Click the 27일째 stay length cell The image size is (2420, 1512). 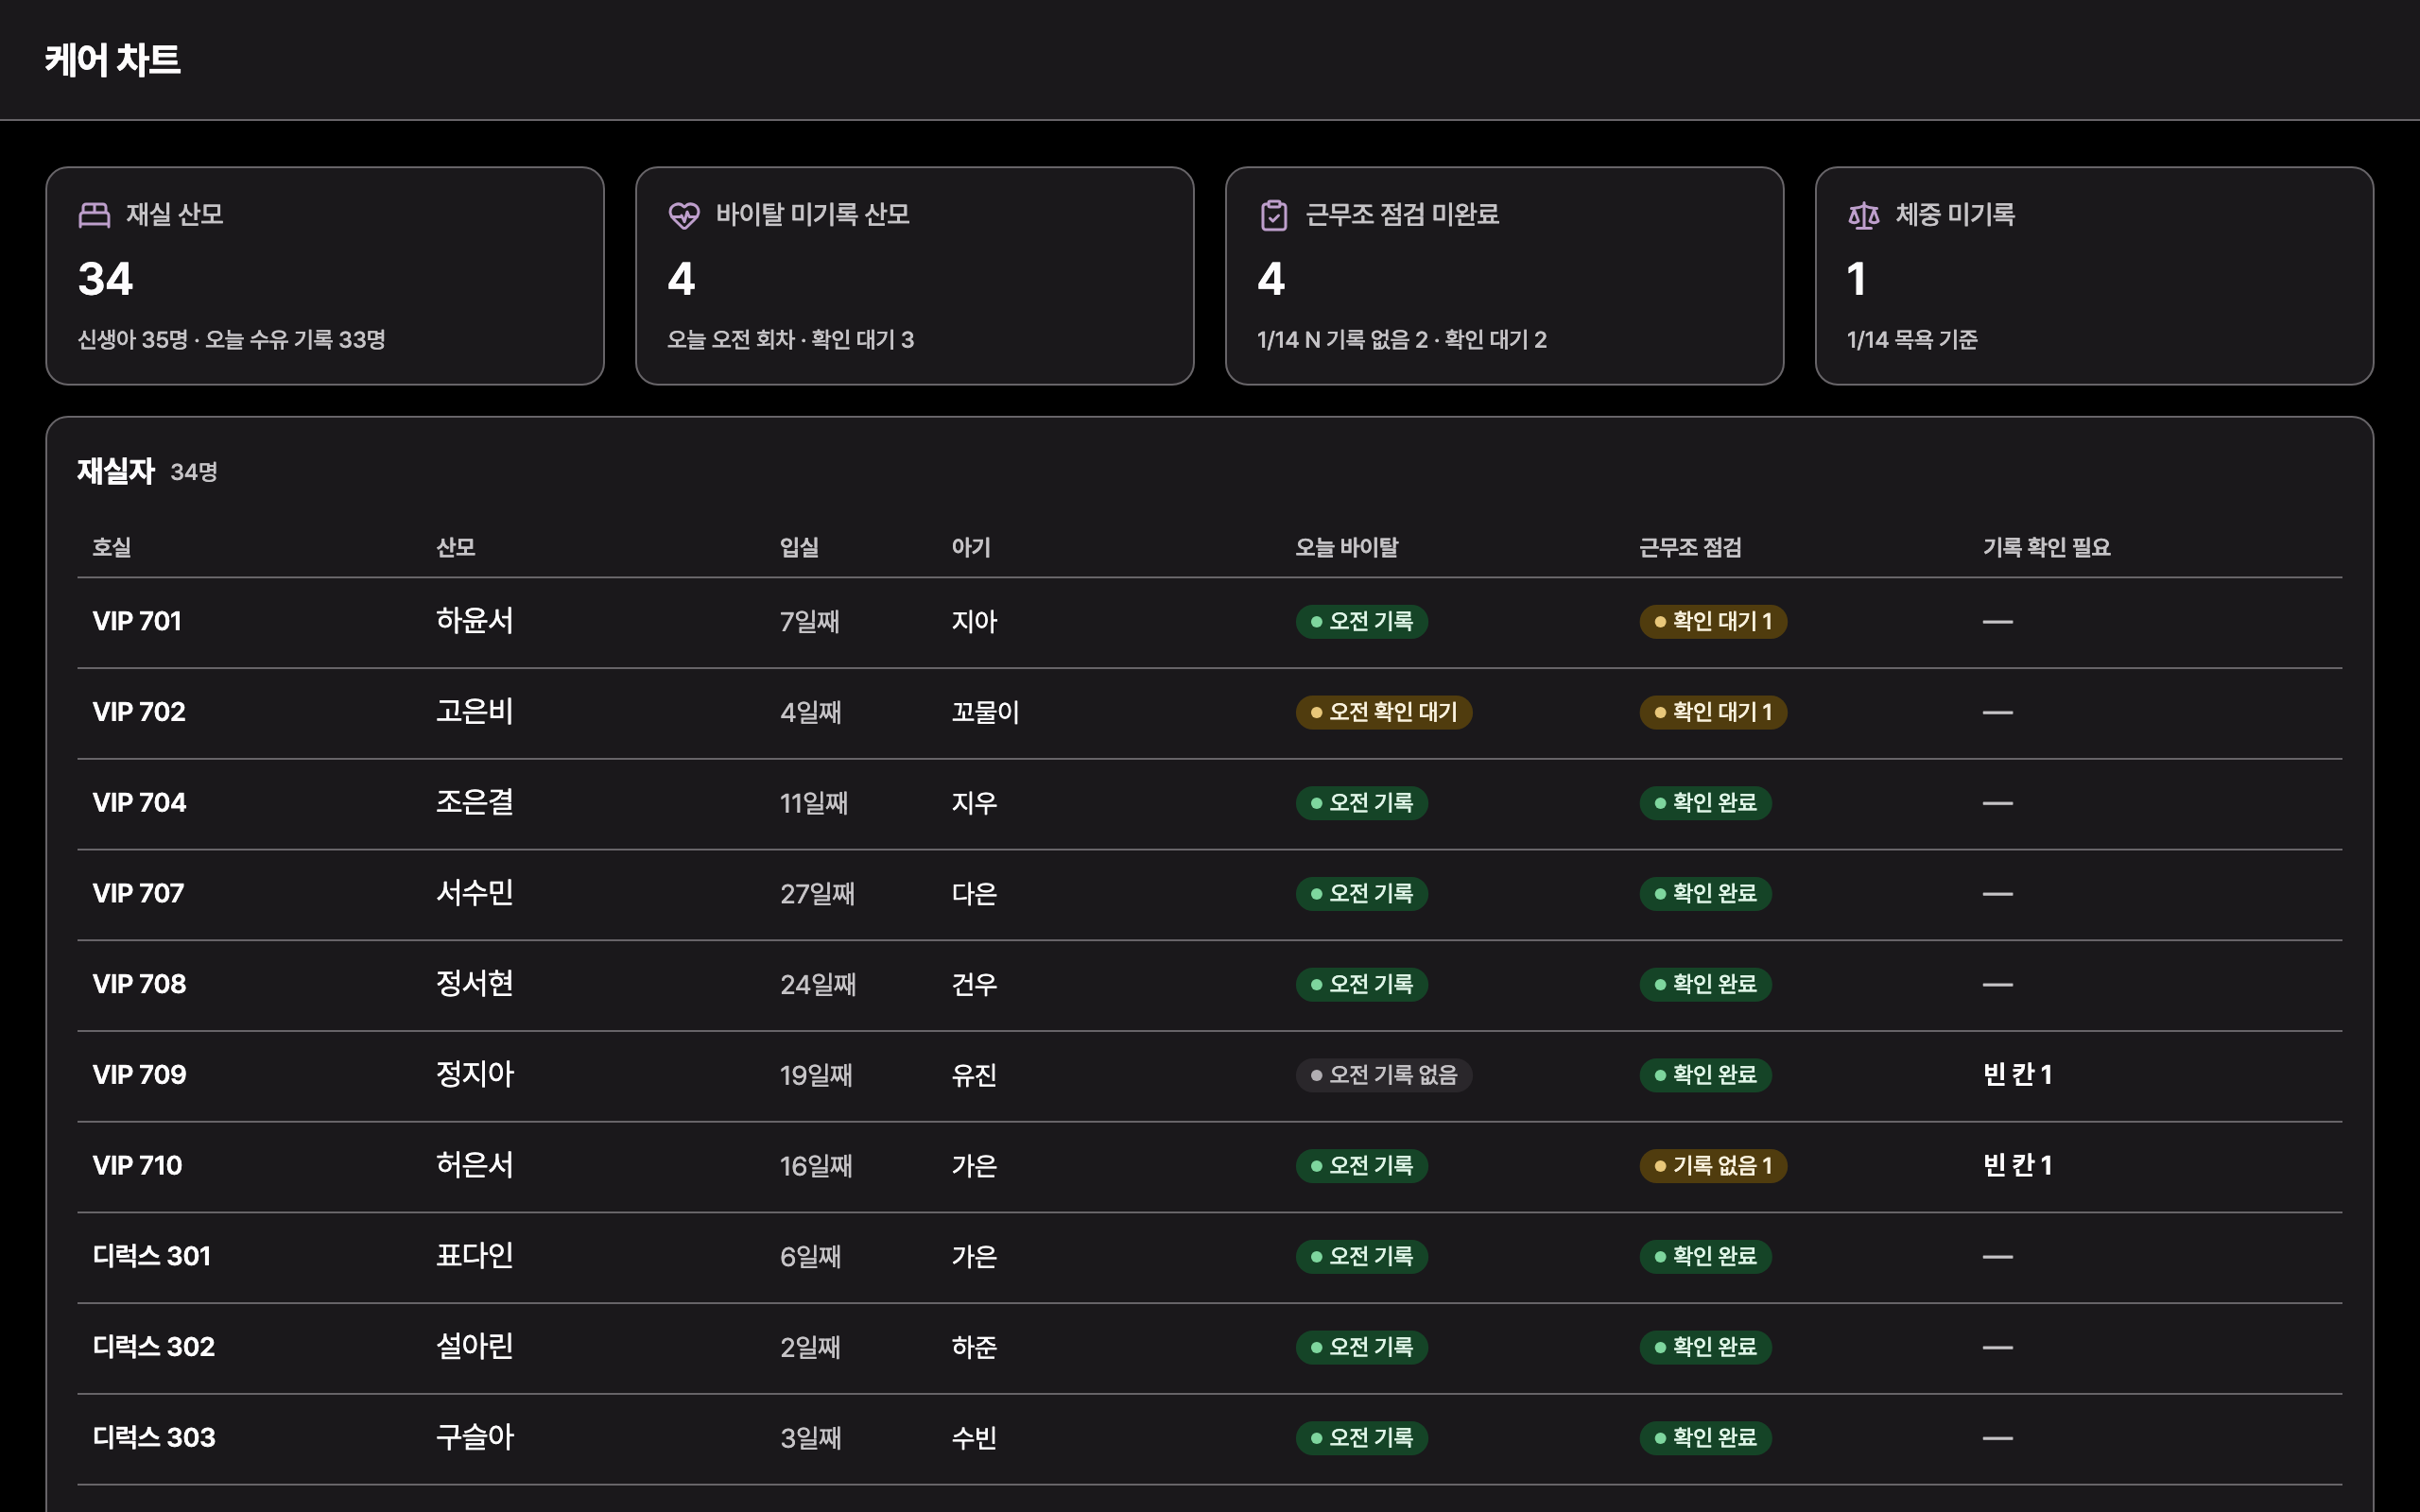817,893
